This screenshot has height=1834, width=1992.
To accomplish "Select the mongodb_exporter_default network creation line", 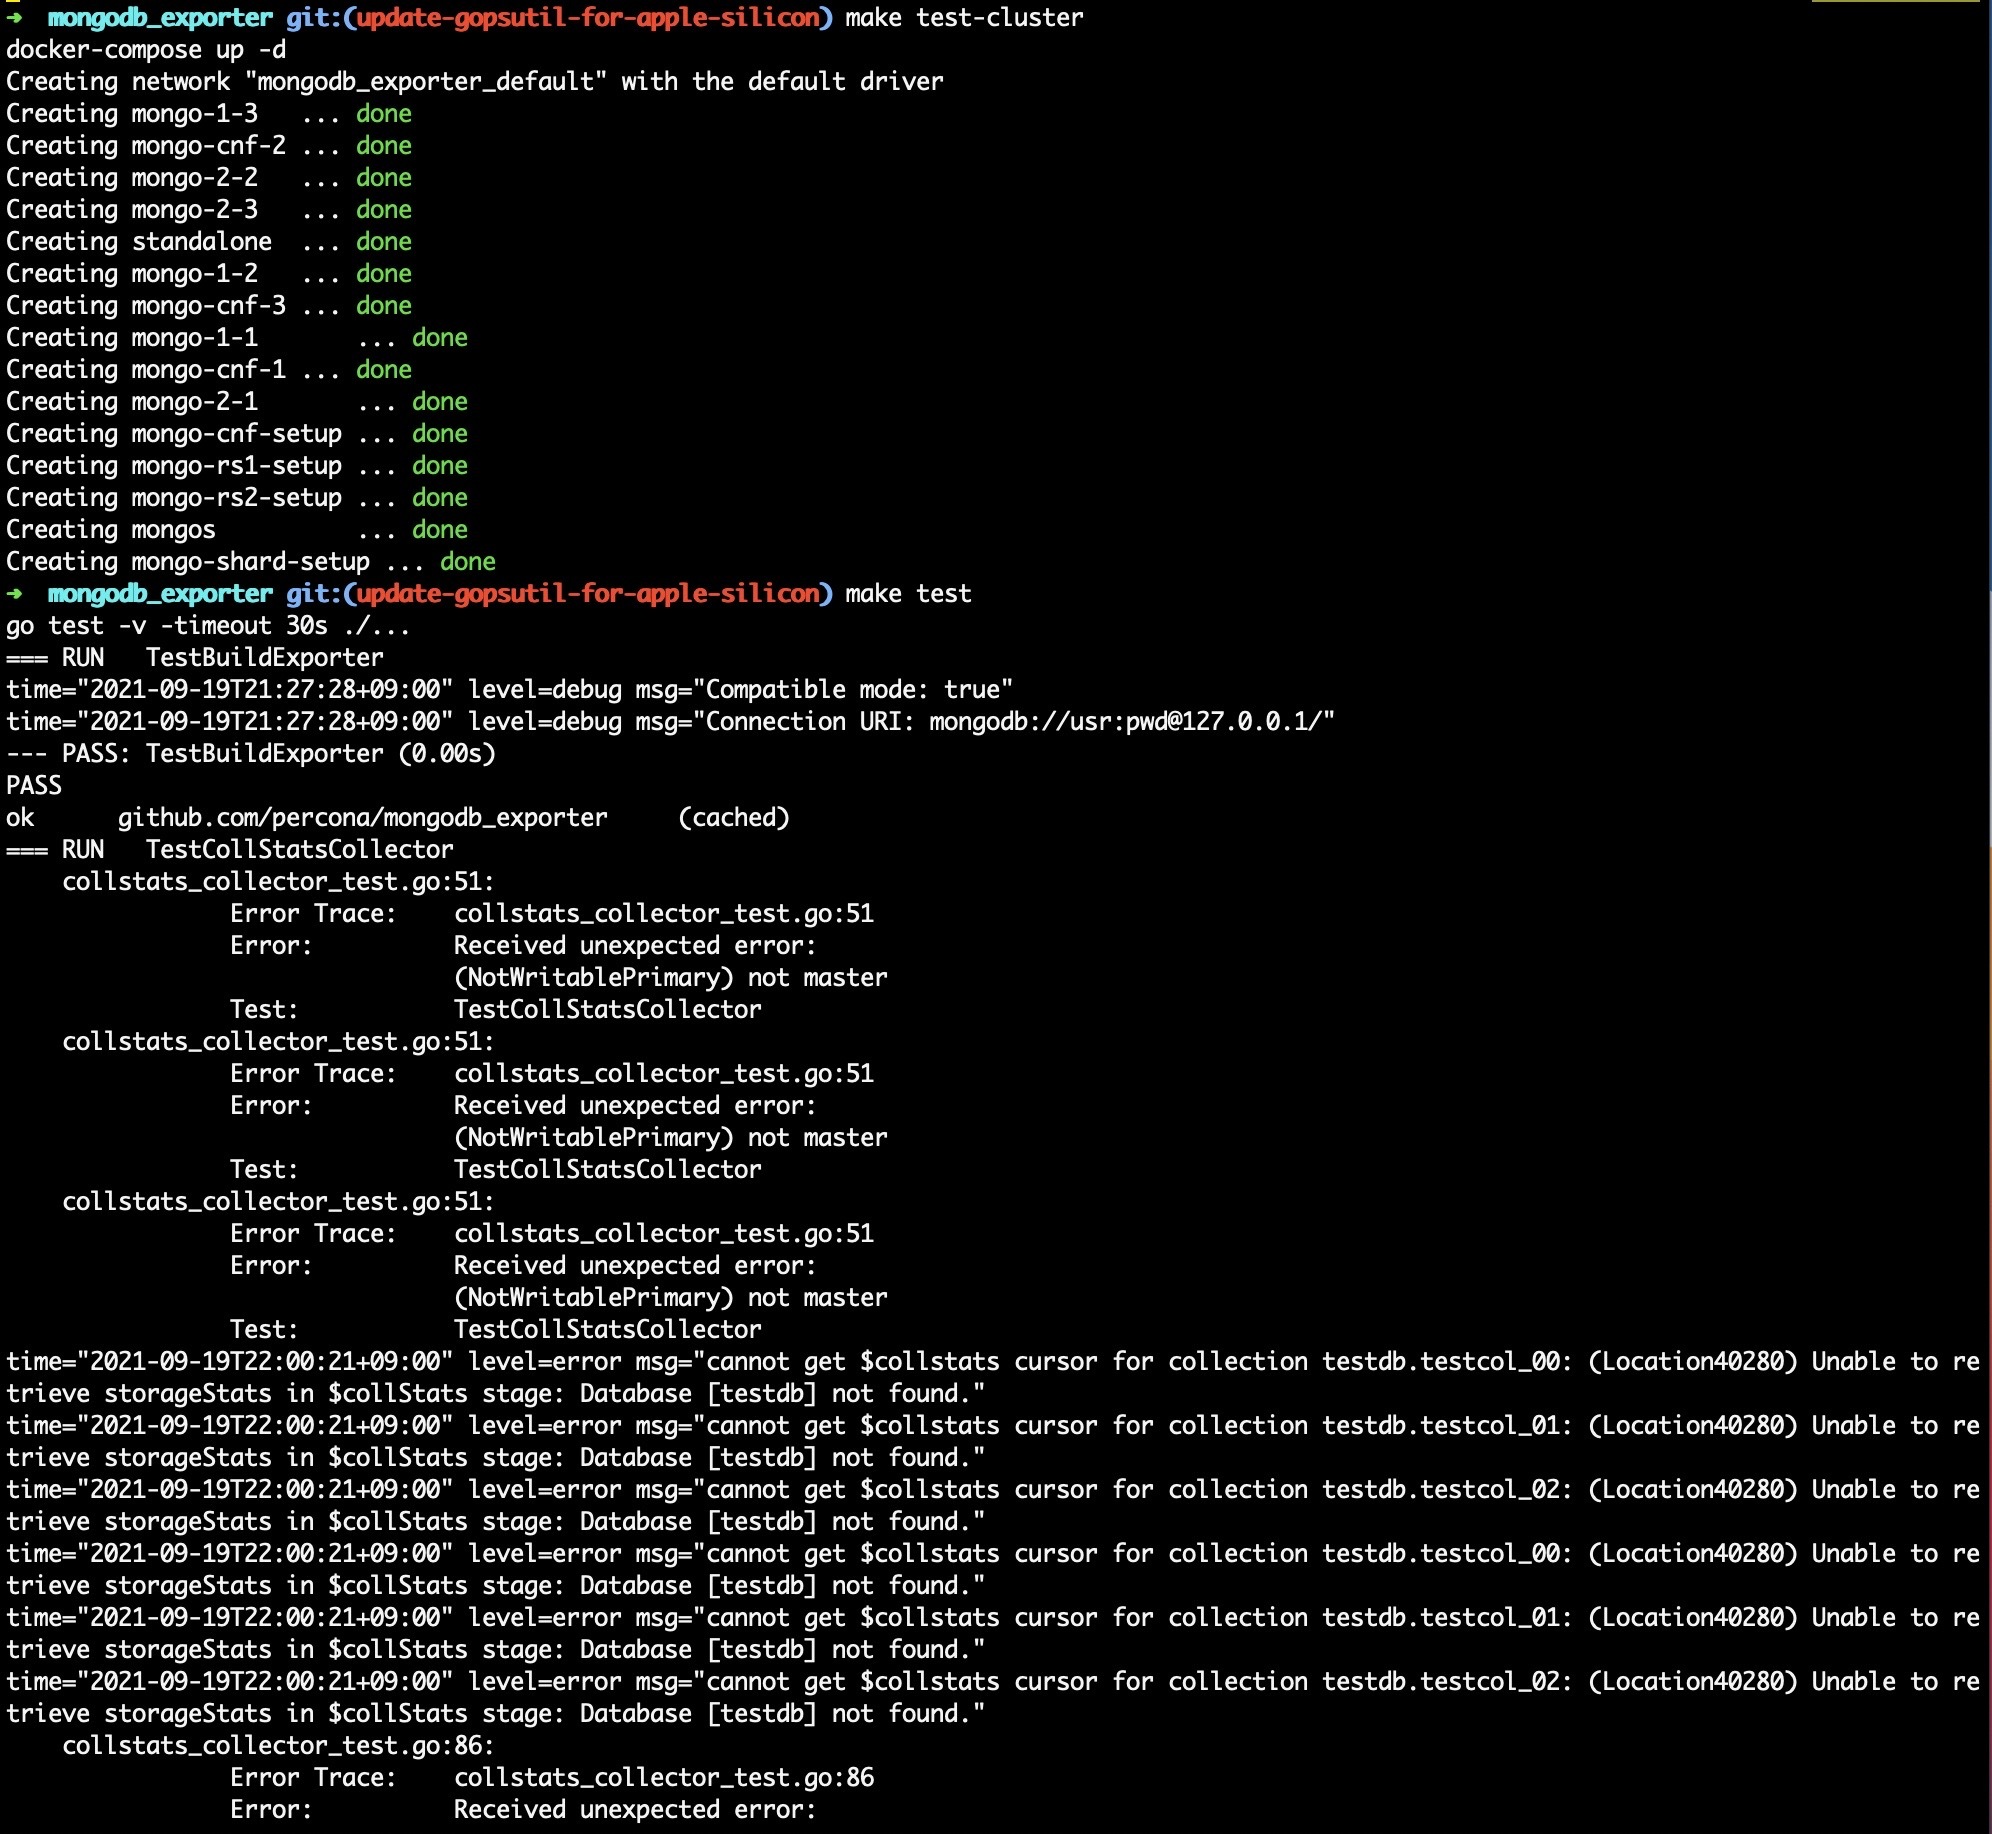I will point(474,81).
